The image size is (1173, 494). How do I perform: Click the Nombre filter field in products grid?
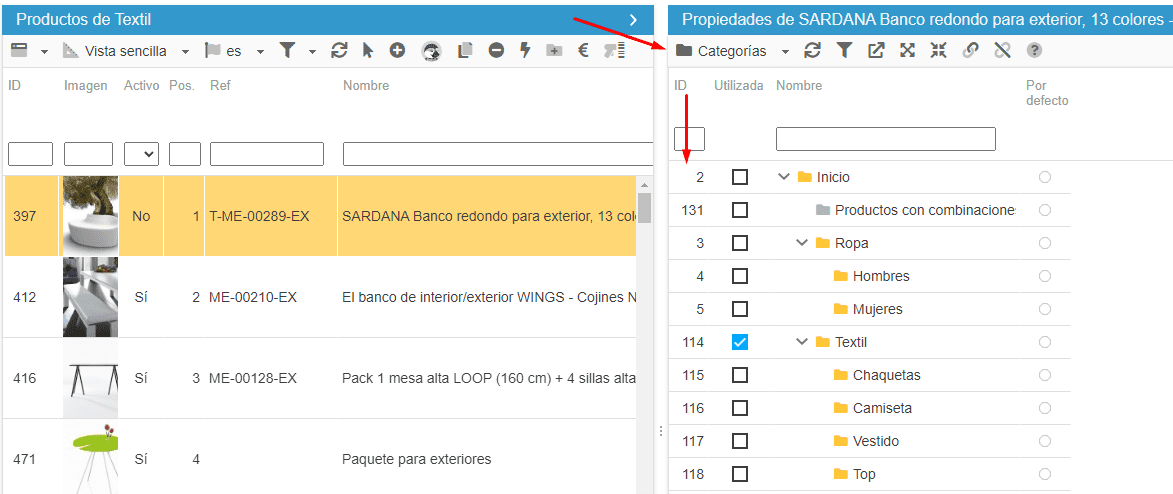pyautogui.click(x=497, y=154)
